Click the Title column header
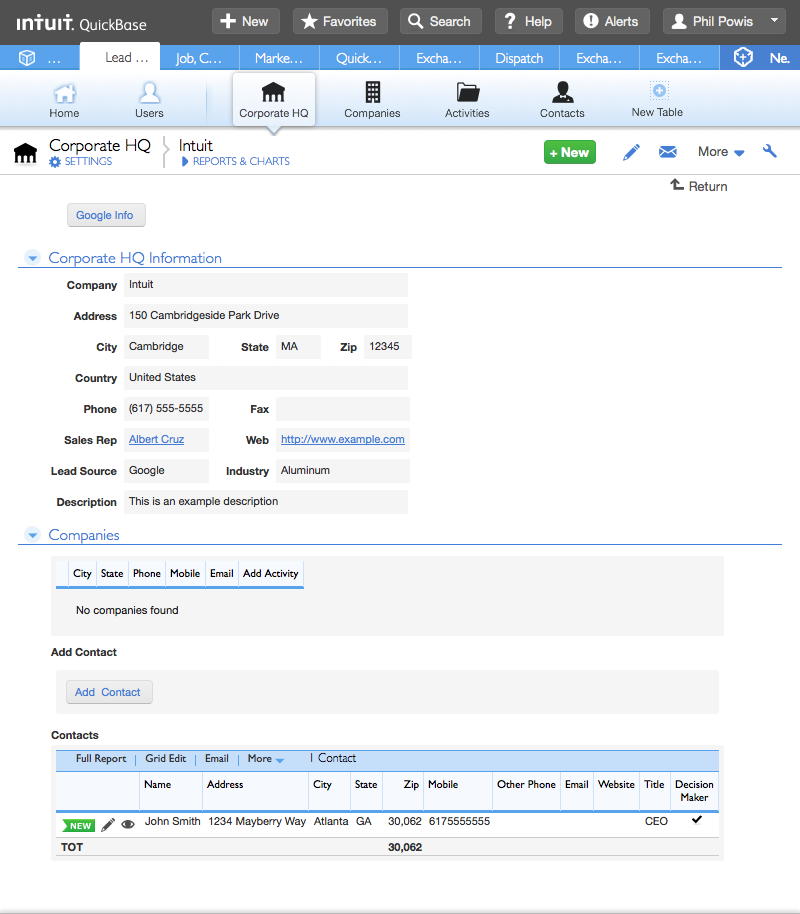The width and height of the screenshot is (800, 914). [654, 785]
